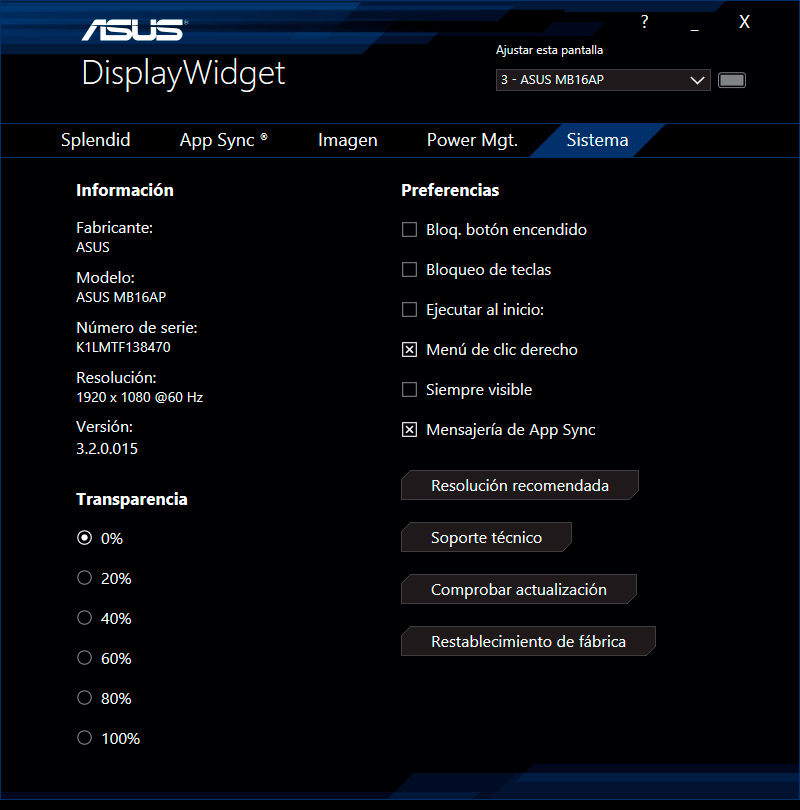Click the monitor identify icon beside dropdown
This screenshot has width=800, height=810.
(x=732, y=80)
